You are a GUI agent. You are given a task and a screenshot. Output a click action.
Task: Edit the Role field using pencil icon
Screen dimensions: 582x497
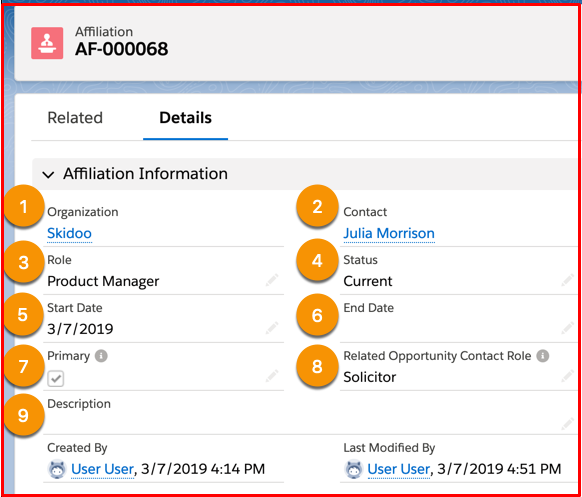[x=272, y=280]
